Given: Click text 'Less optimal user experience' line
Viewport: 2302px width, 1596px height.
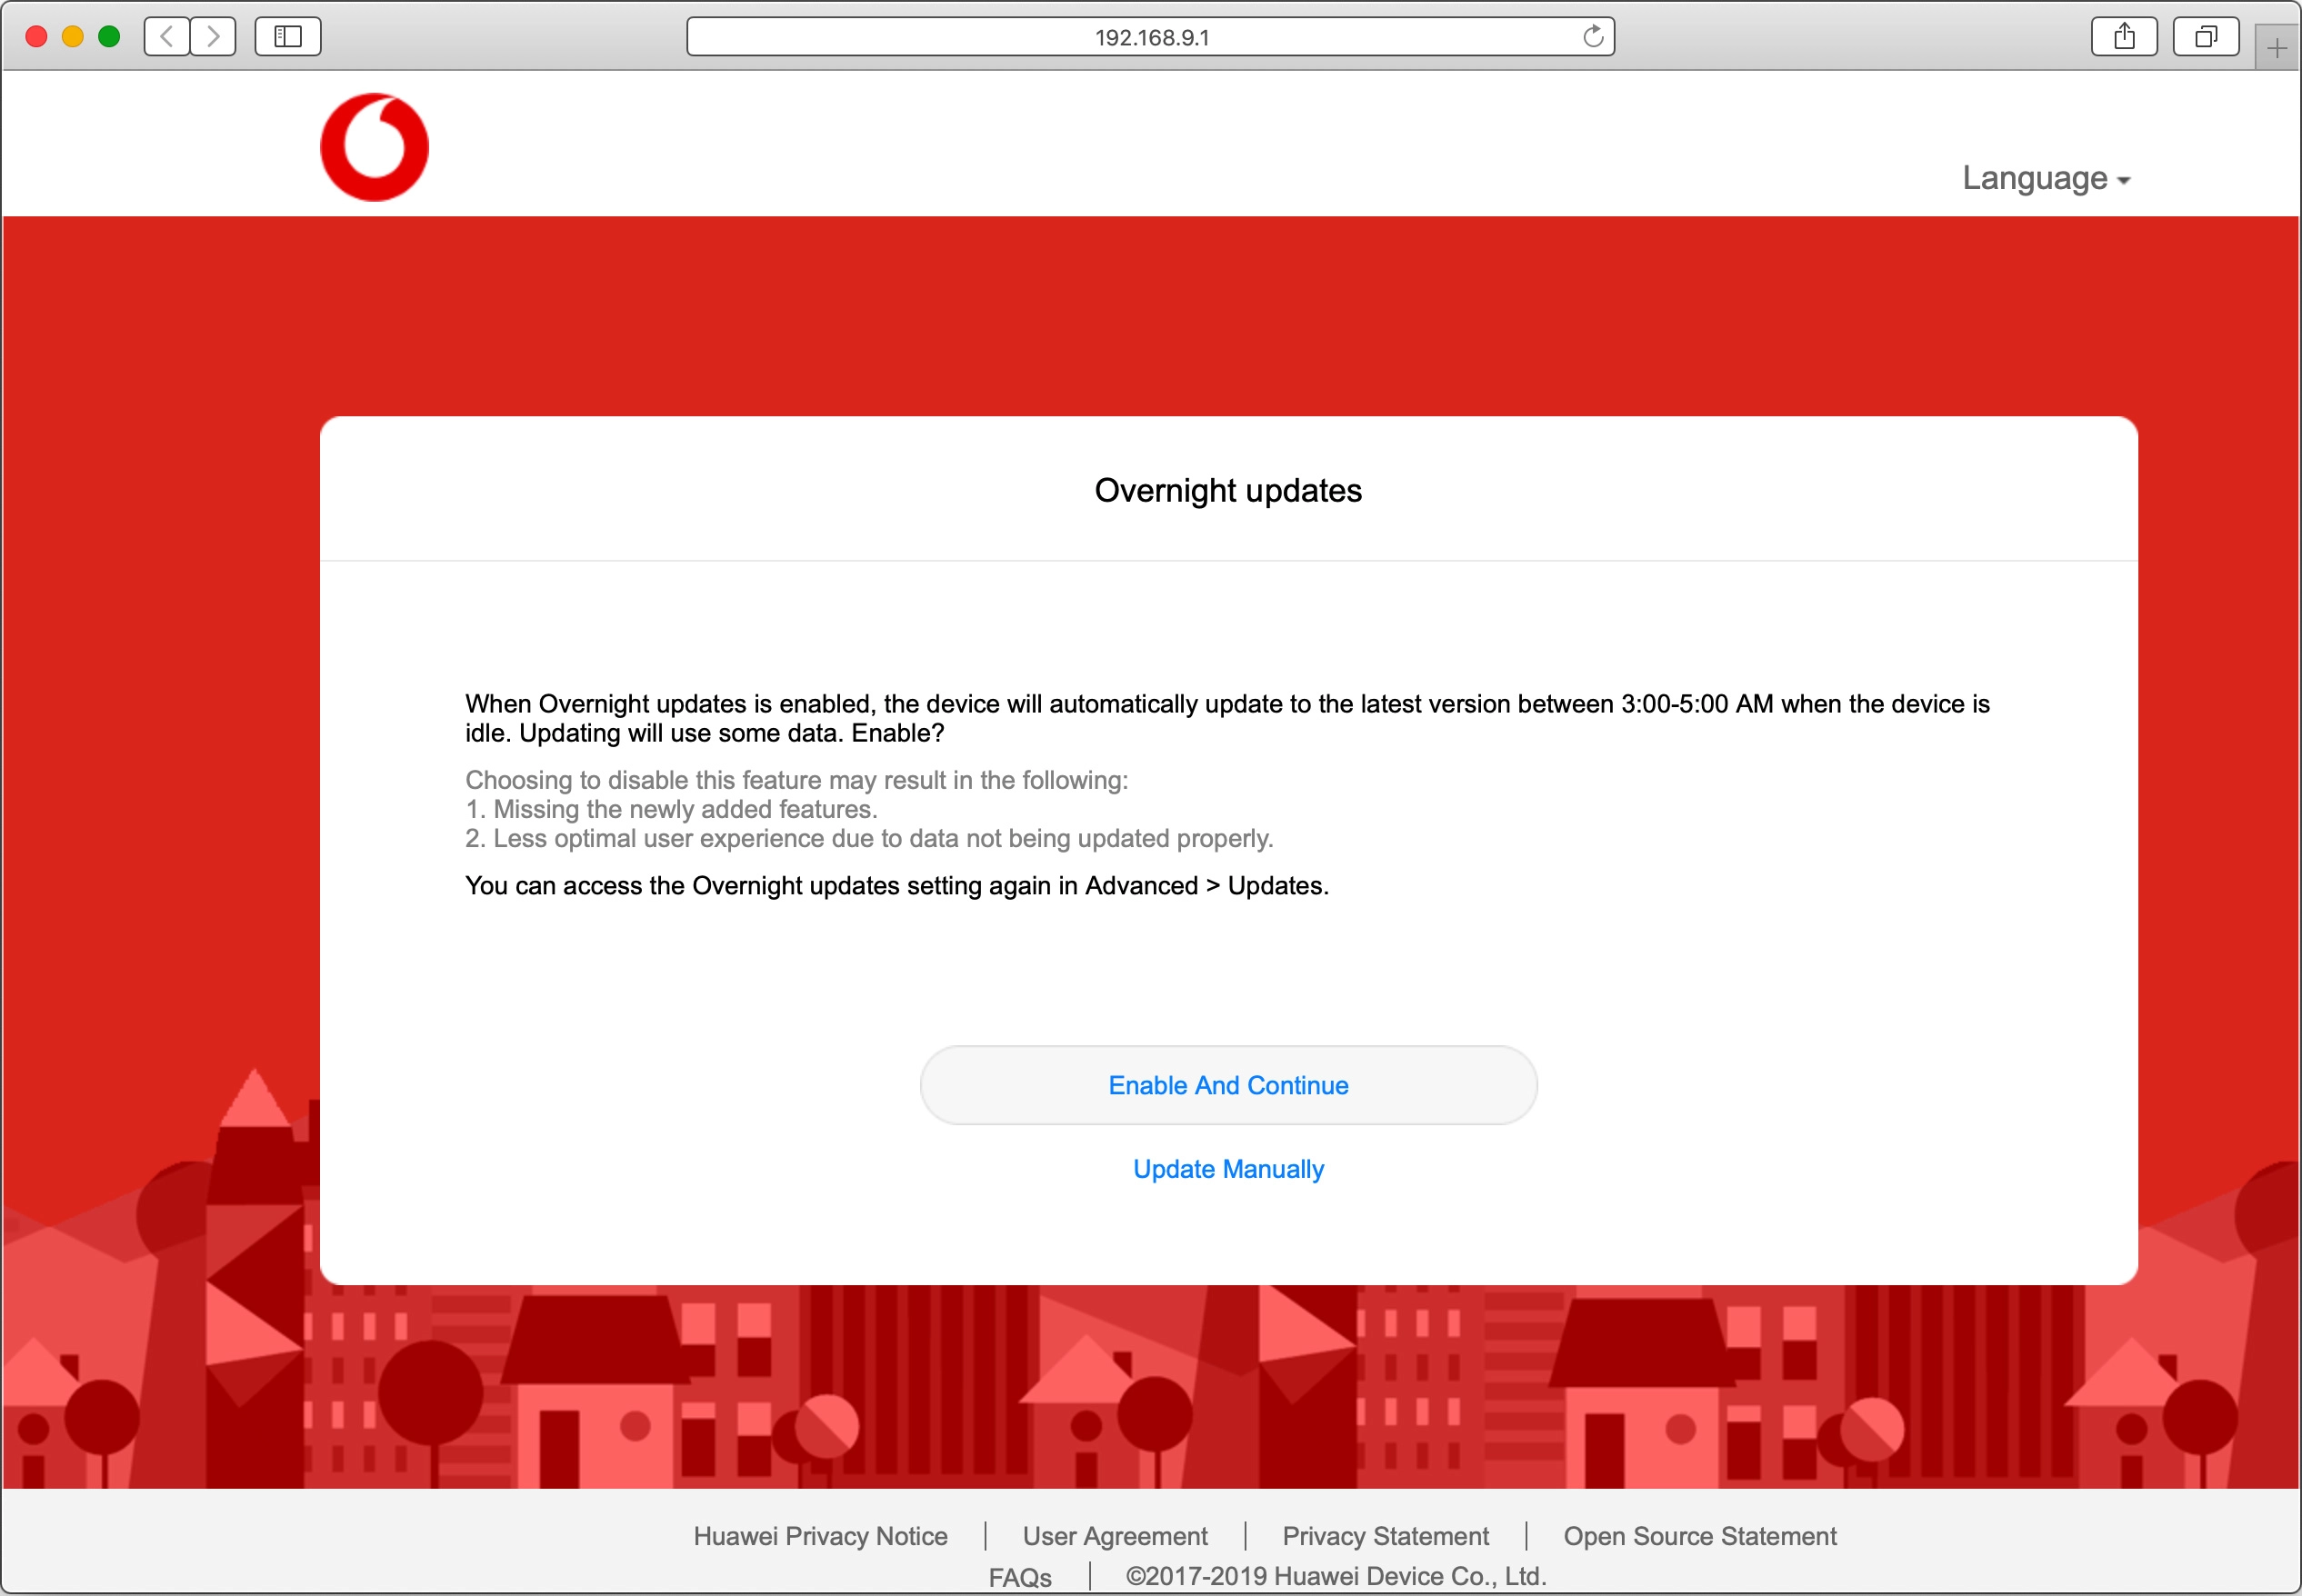Looking at the screenshot, I should point(869,838).
